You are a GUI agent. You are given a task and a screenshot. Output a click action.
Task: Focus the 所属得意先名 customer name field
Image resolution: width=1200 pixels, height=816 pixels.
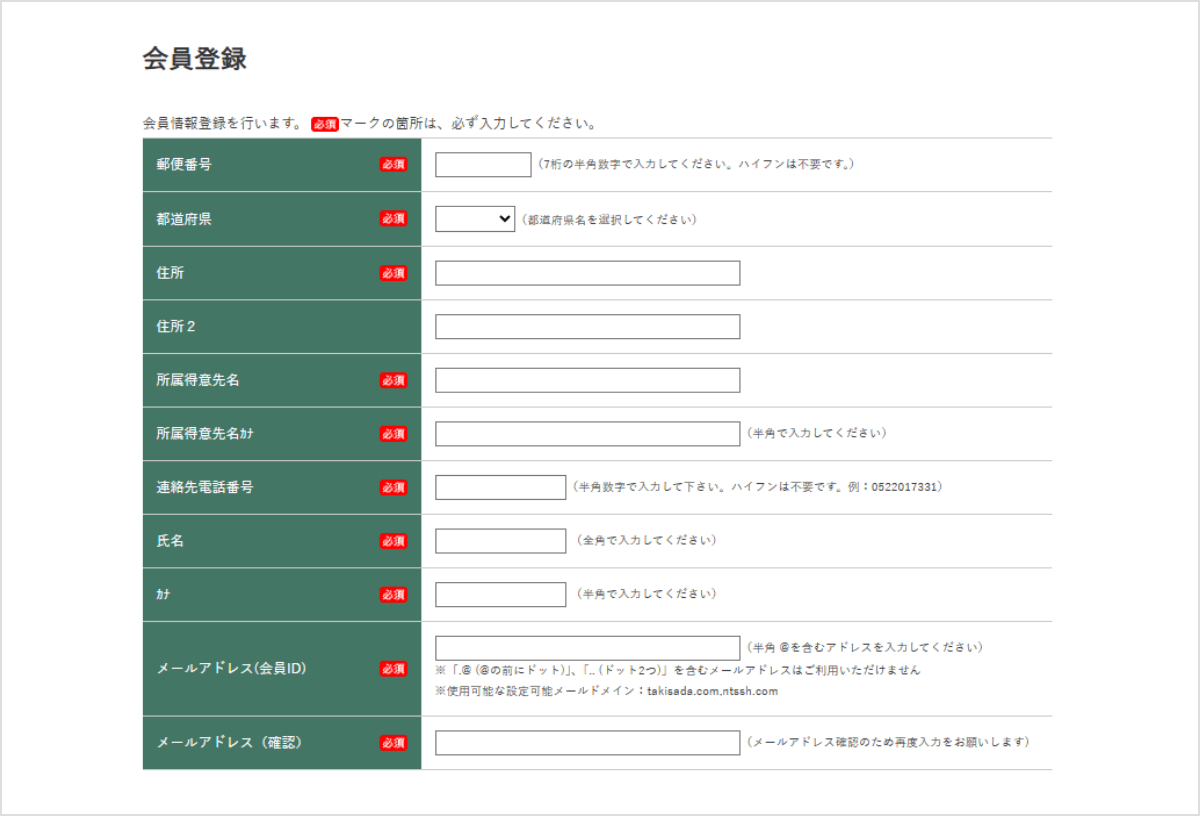[x=586, y=379]
